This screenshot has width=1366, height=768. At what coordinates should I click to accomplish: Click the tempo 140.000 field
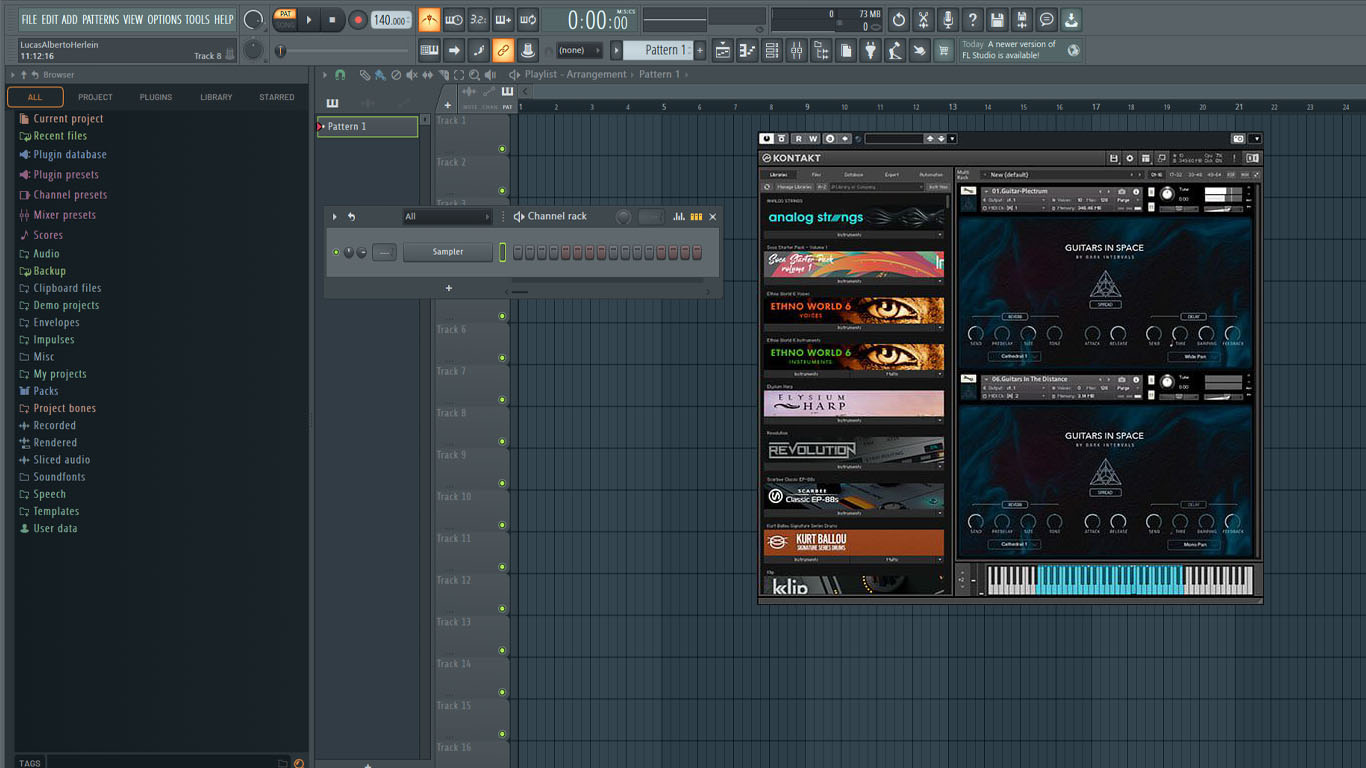click(391, 20)
